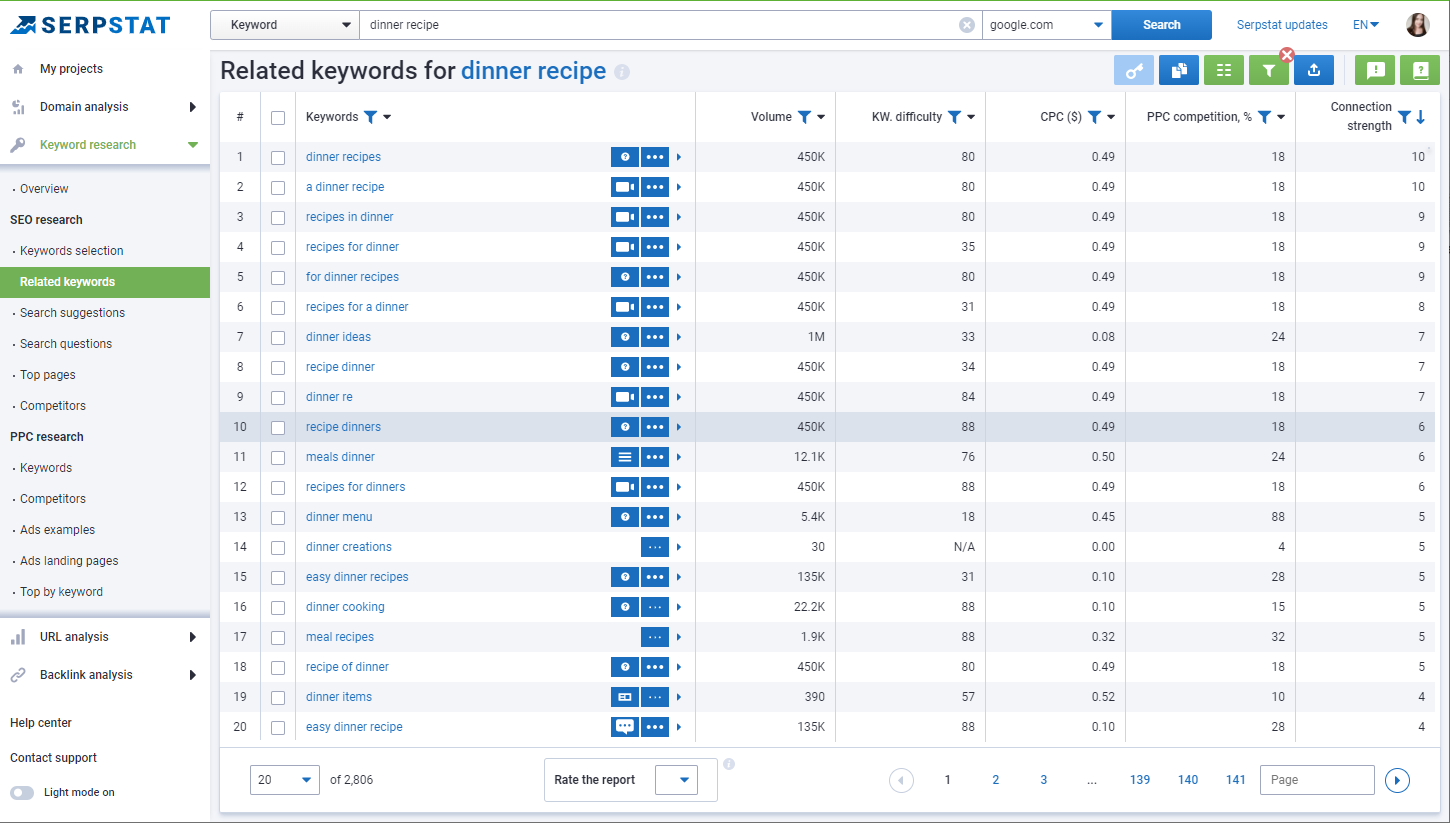This screenshot has height=823, width=1450.
Task: Click chat bubble icon for 'easy dinner recipe'
Action: [625, 727]
